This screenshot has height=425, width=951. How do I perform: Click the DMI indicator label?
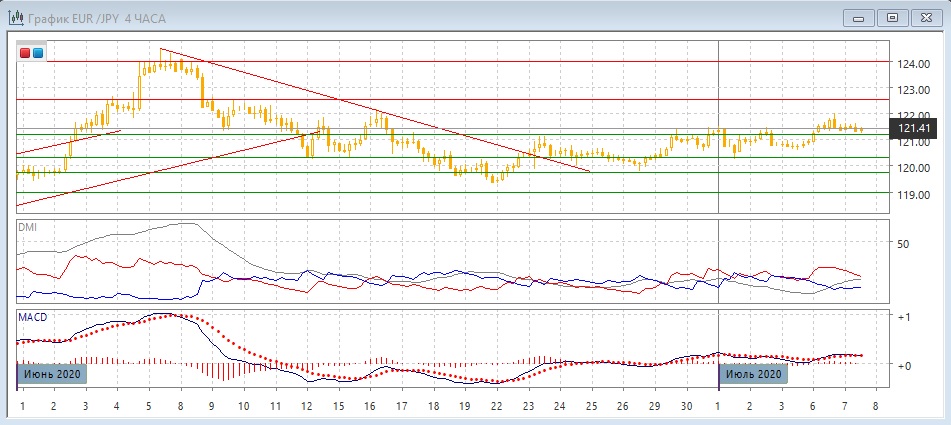tap(28, 227)
